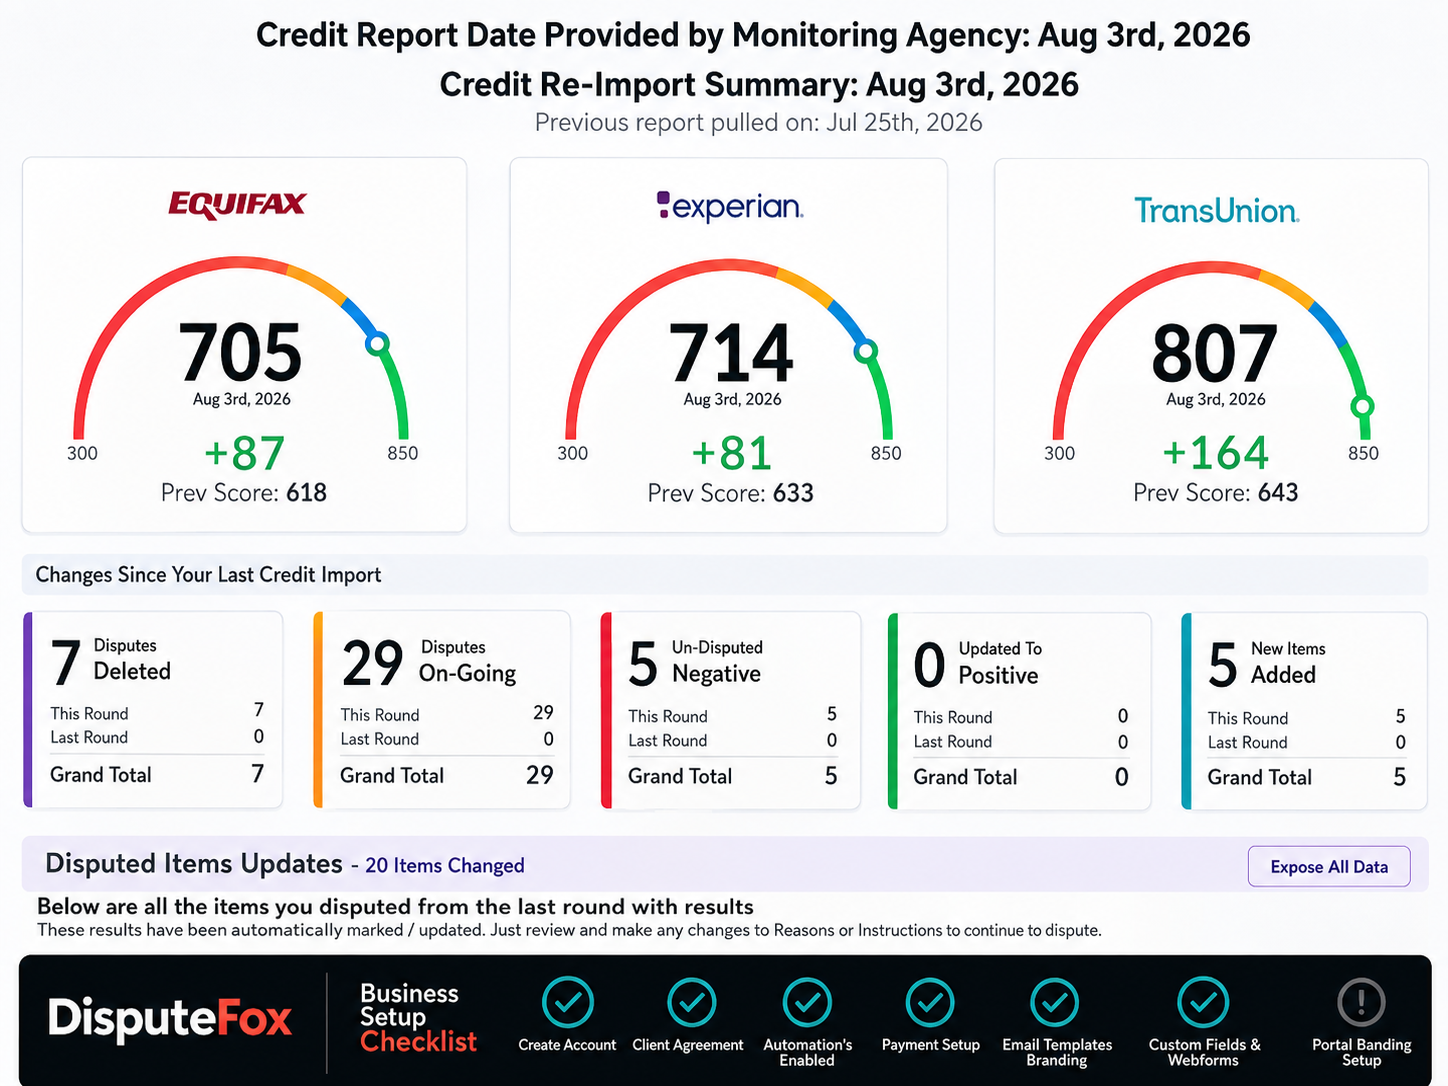Click the Equifax score 705
Image resolution: width=1448 pixels, height=1086 pixels.
(240, 353)
